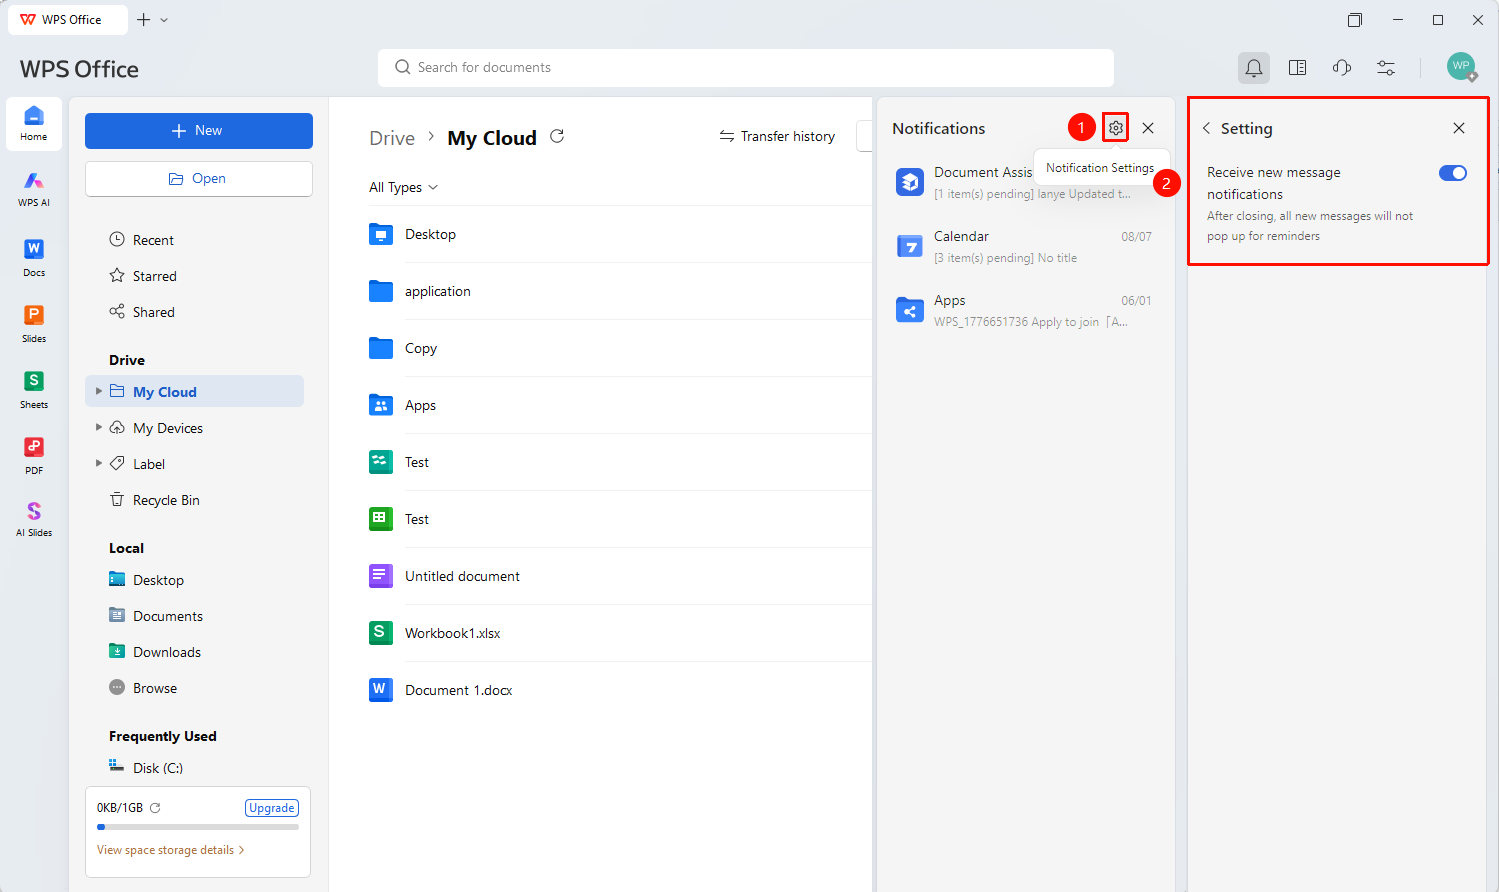Open Sheets from the sidebar
Image resolution: width=1499 pixels, height=892 pixels.
[34, 389]
